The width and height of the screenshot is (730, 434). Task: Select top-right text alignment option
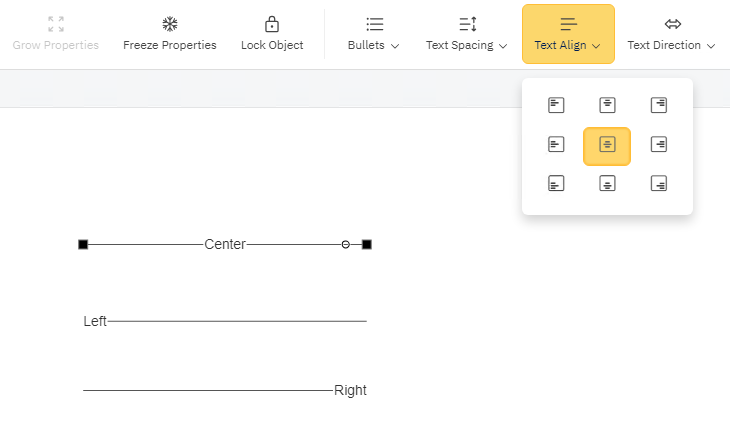click(x=658, y=105)
